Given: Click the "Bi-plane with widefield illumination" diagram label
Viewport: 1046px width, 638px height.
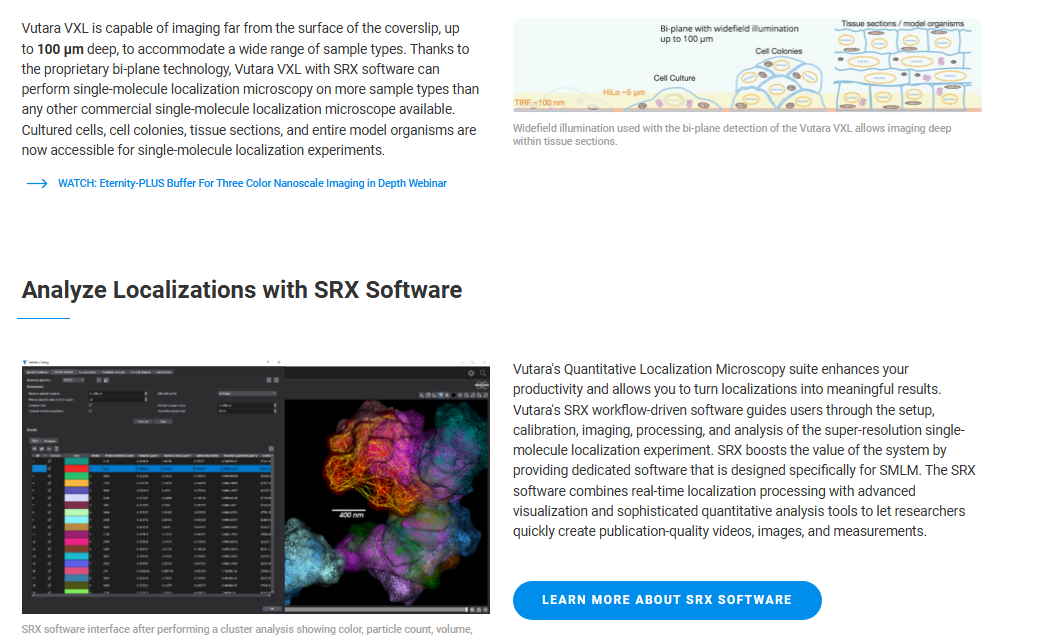Looking at the screenshot, I should (x=729, y=34).
